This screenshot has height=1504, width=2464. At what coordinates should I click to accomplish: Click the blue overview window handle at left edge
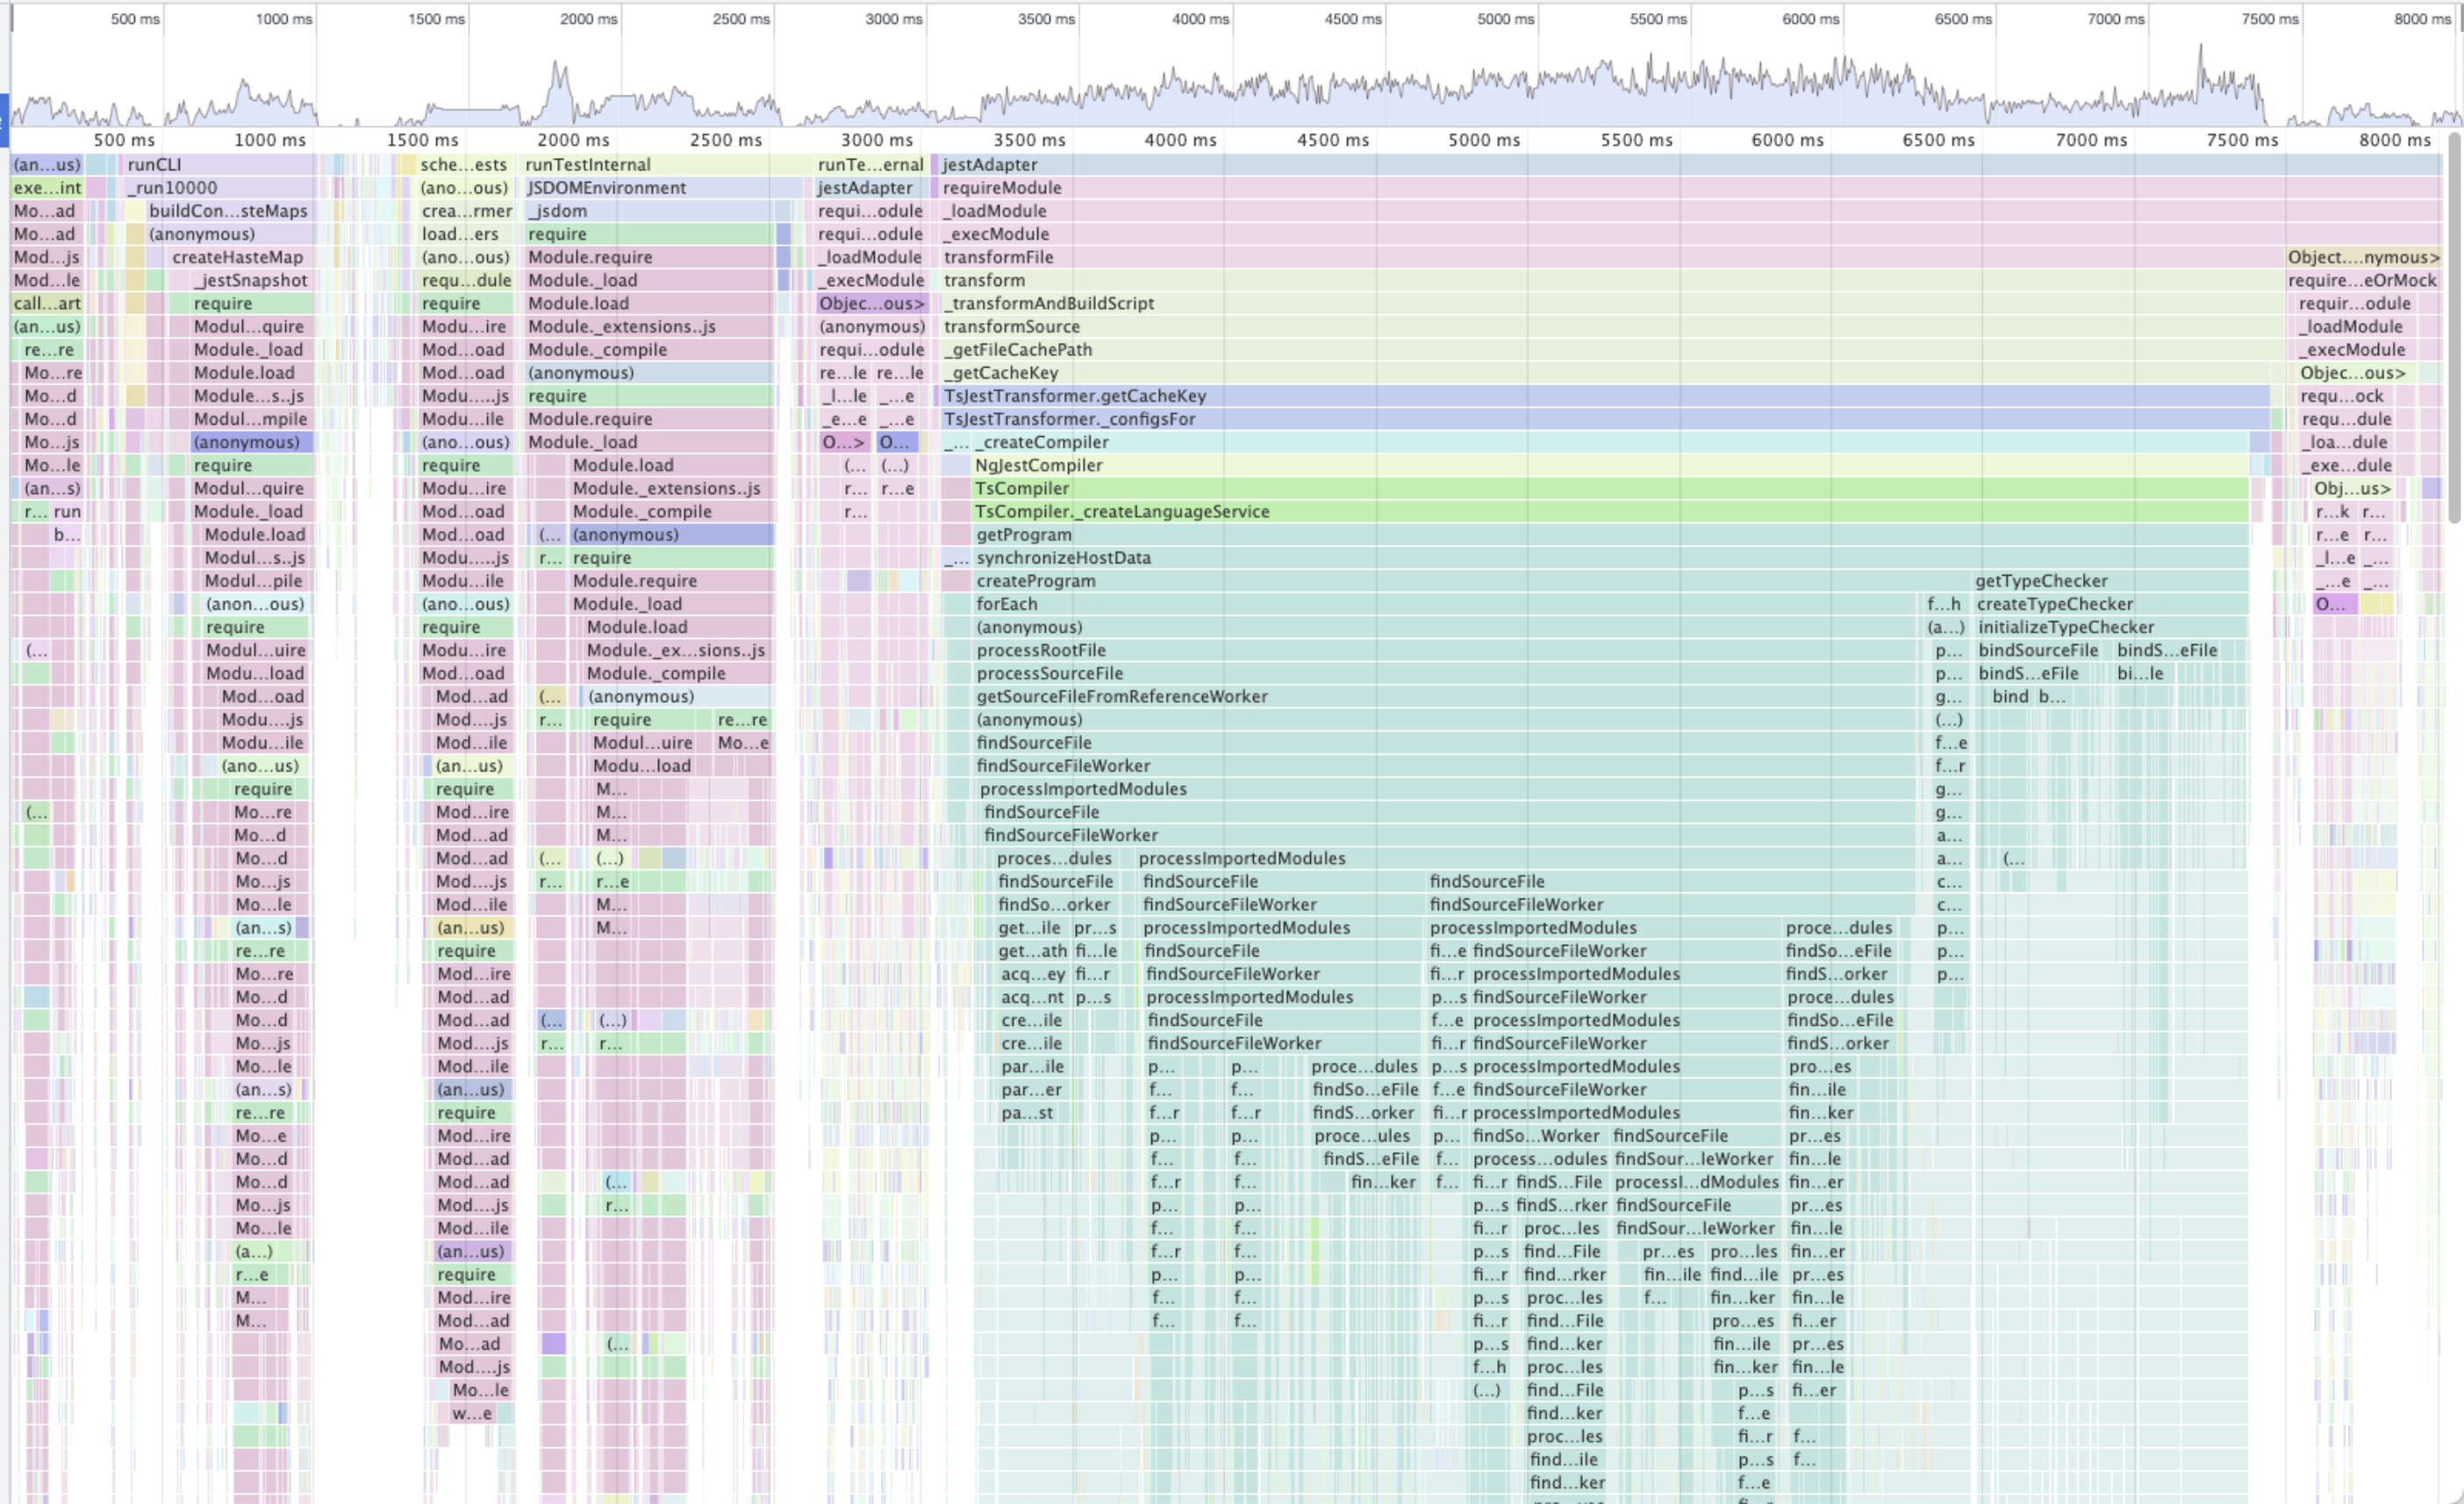coord(4,120)
